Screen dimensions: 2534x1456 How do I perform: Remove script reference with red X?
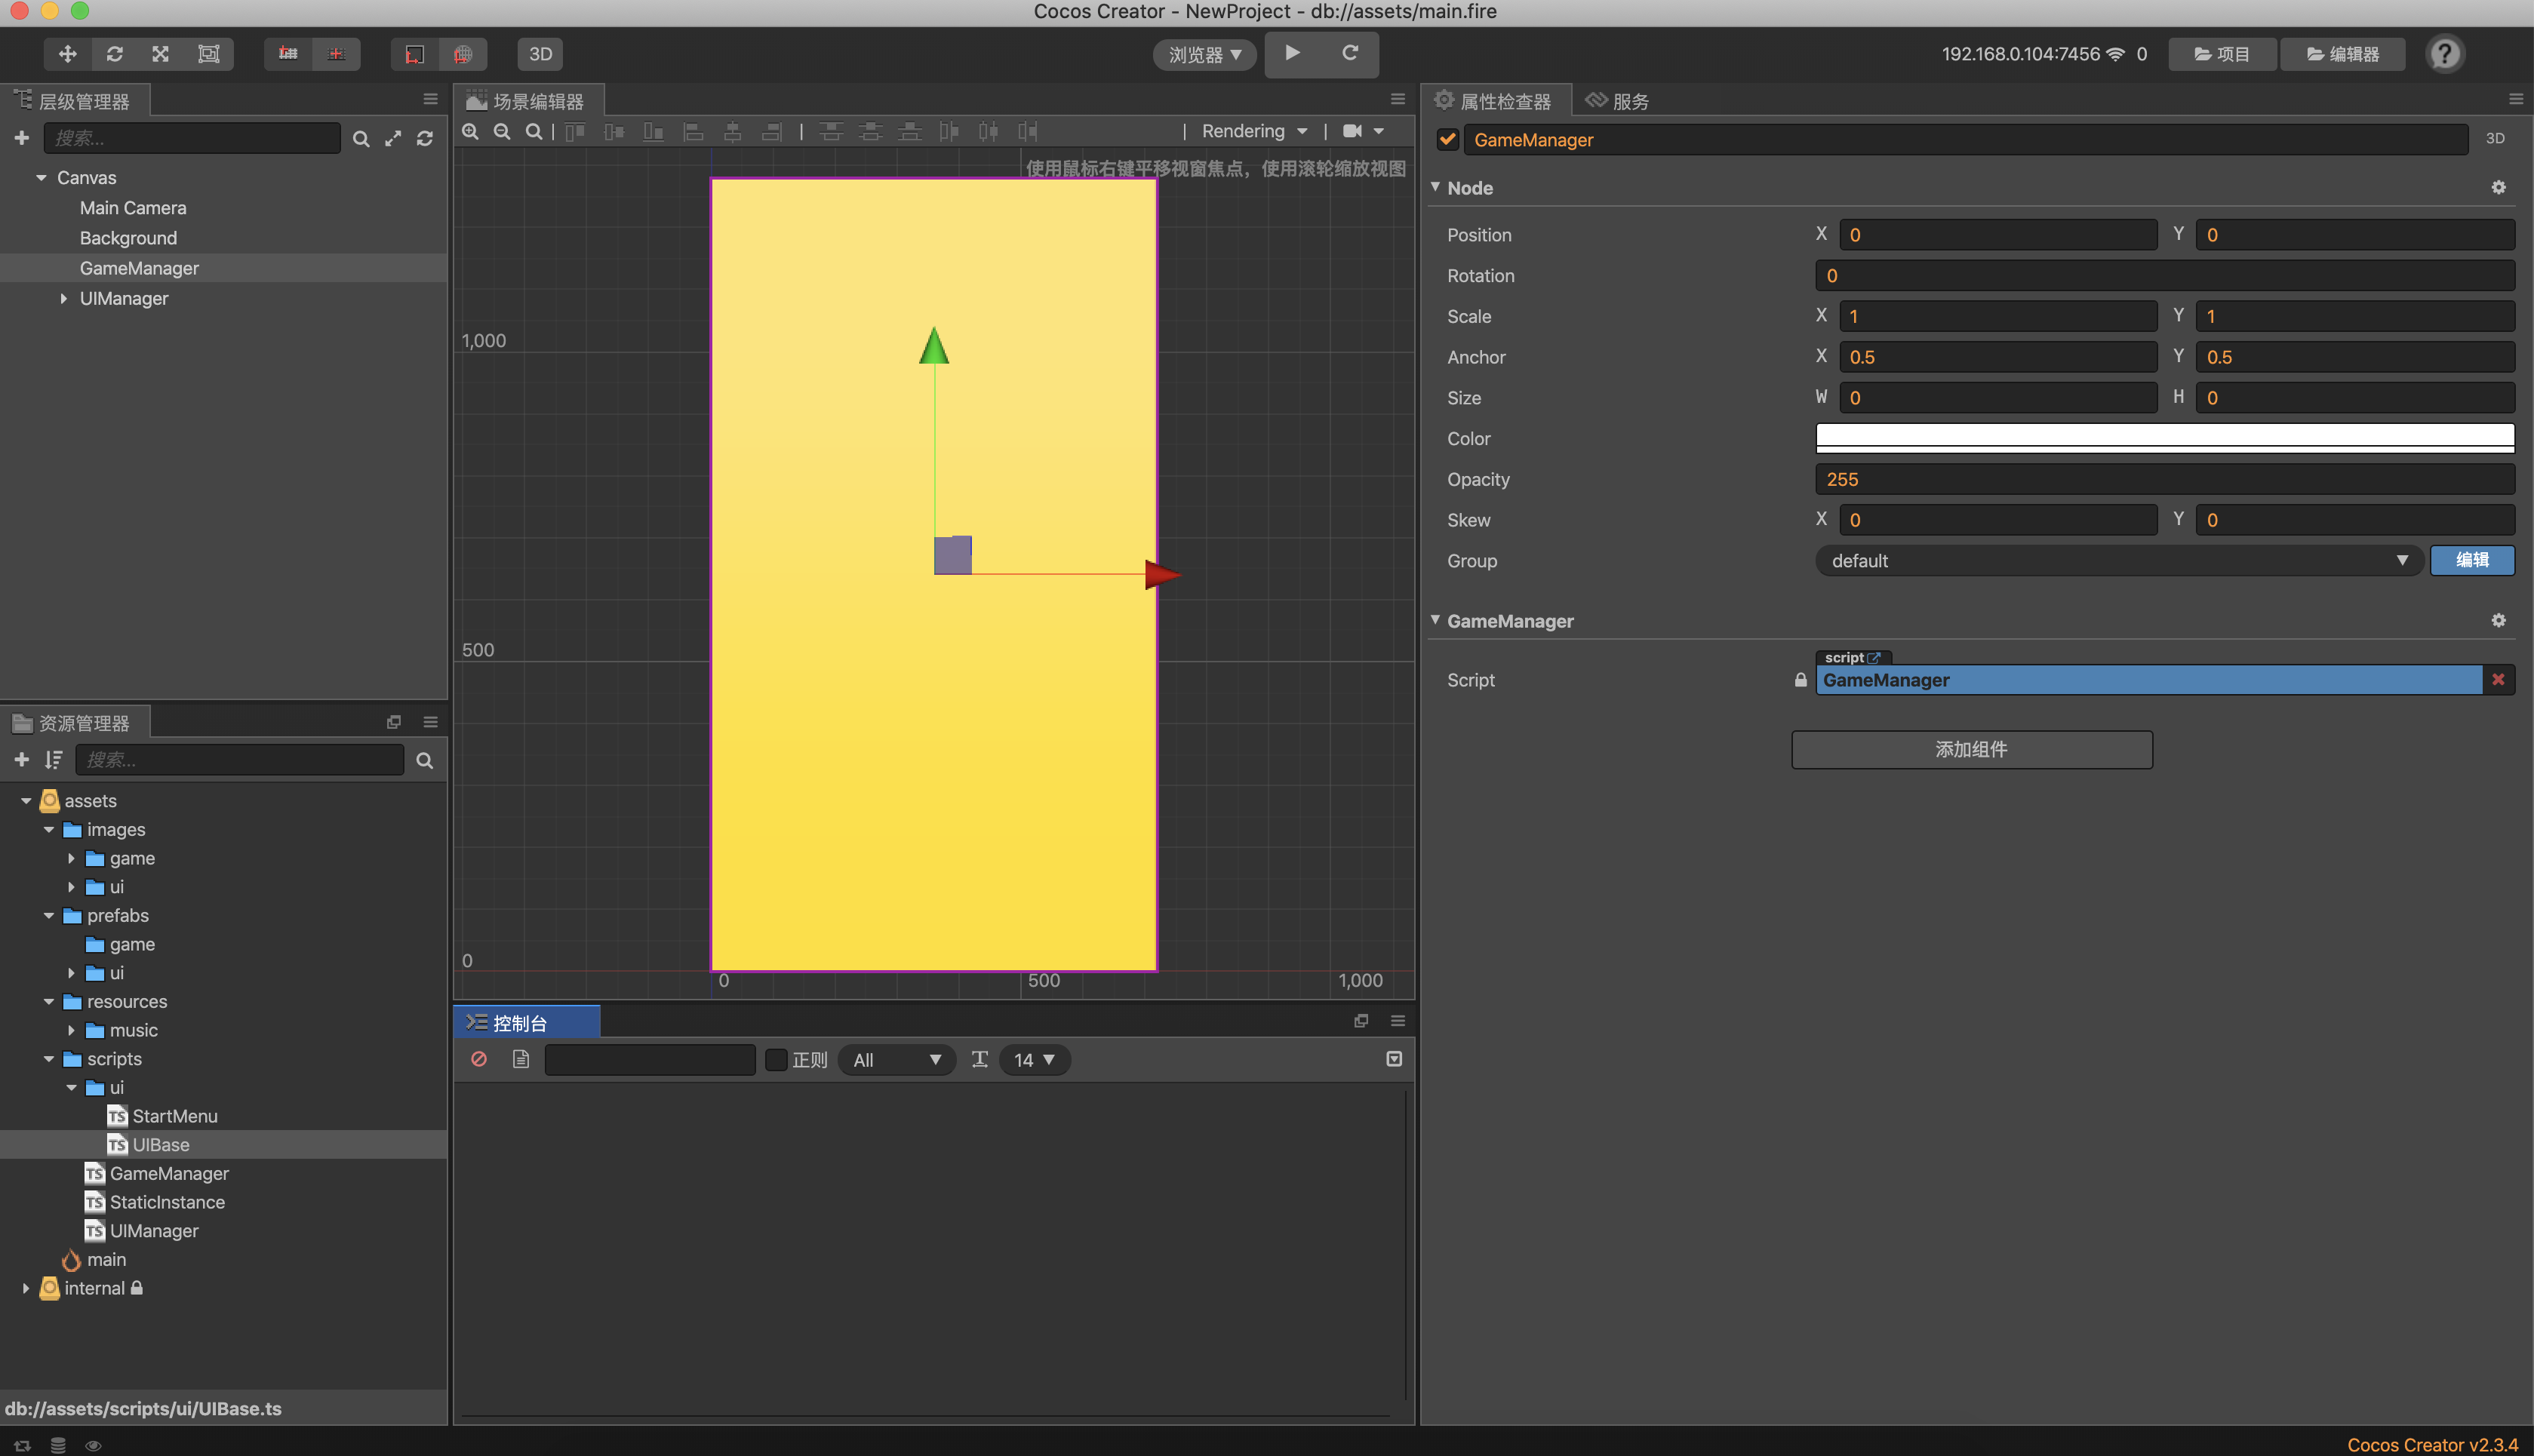pyautogui.click(x=2497, y=680)
